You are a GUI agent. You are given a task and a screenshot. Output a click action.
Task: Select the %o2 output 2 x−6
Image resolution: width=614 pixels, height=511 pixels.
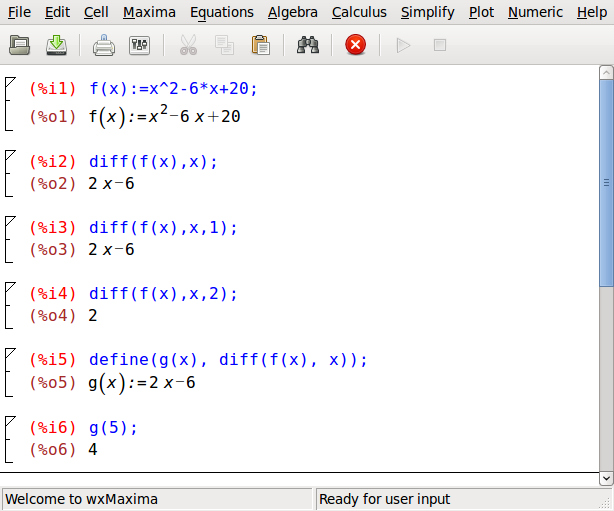111,184
